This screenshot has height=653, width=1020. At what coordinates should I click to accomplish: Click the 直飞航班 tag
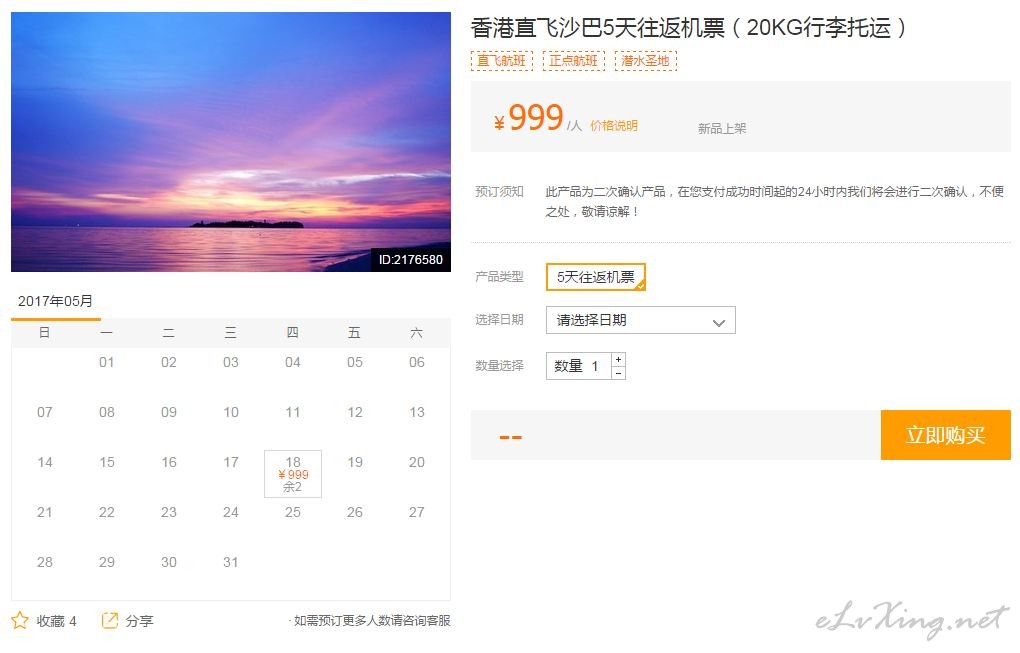[502, 60]
